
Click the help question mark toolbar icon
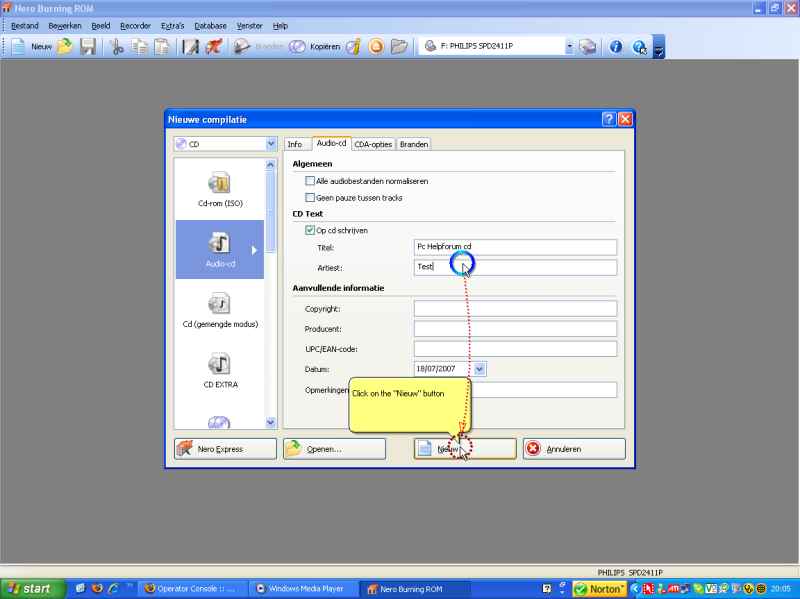click(x=639, y=46)
